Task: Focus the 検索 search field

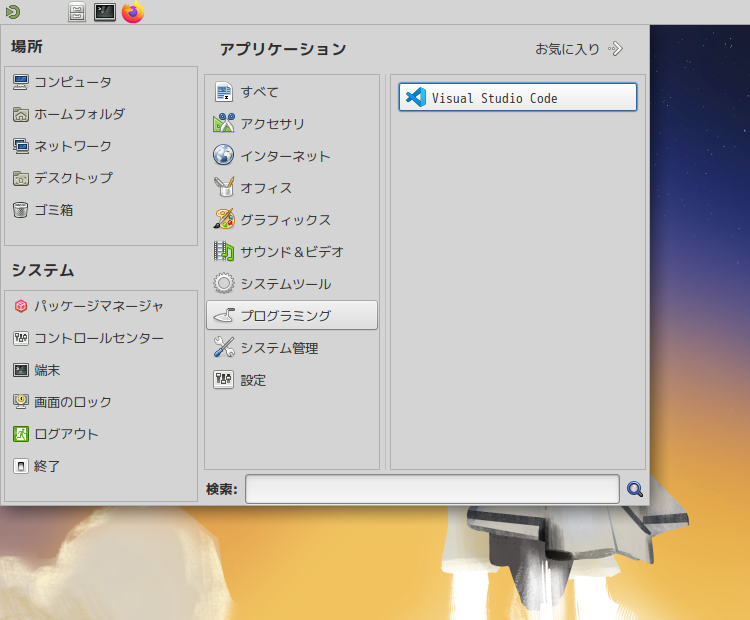Action: point(432,489)
